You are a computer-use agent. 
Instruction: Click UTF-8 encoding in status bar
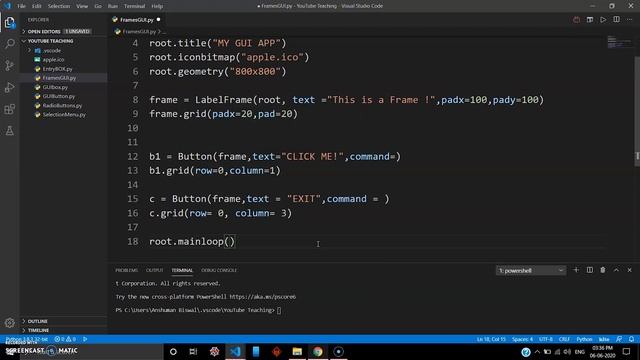tap(546, 339)
